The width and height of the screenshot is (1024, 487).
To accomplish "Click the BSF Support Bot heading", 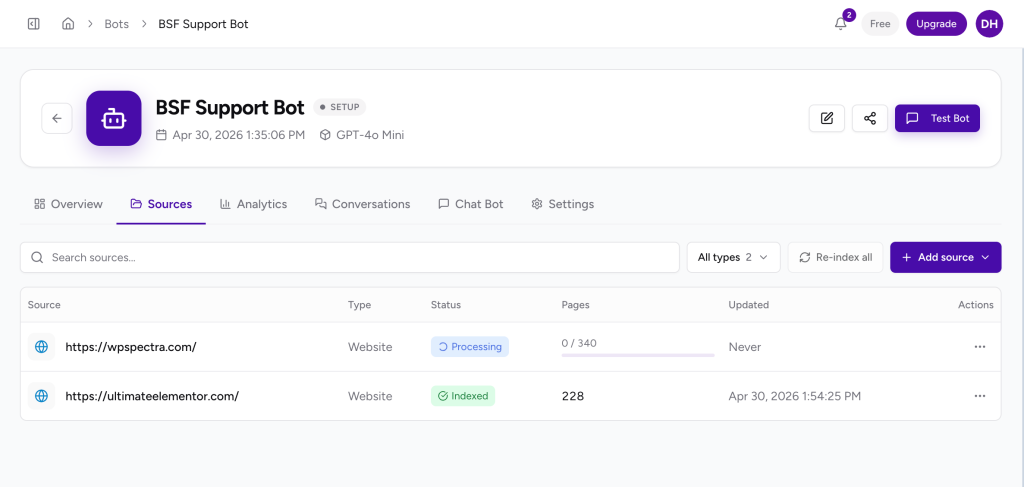I will (230, 107).
